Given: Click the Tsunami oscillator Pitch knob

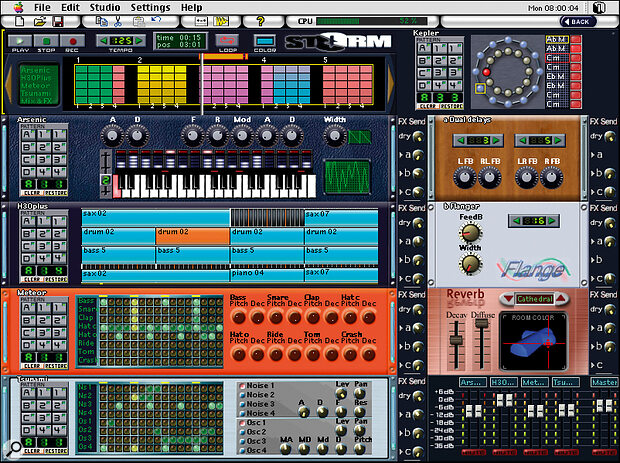Looking at the screenshot, I should pyautogui.click(x=360, y=449).
